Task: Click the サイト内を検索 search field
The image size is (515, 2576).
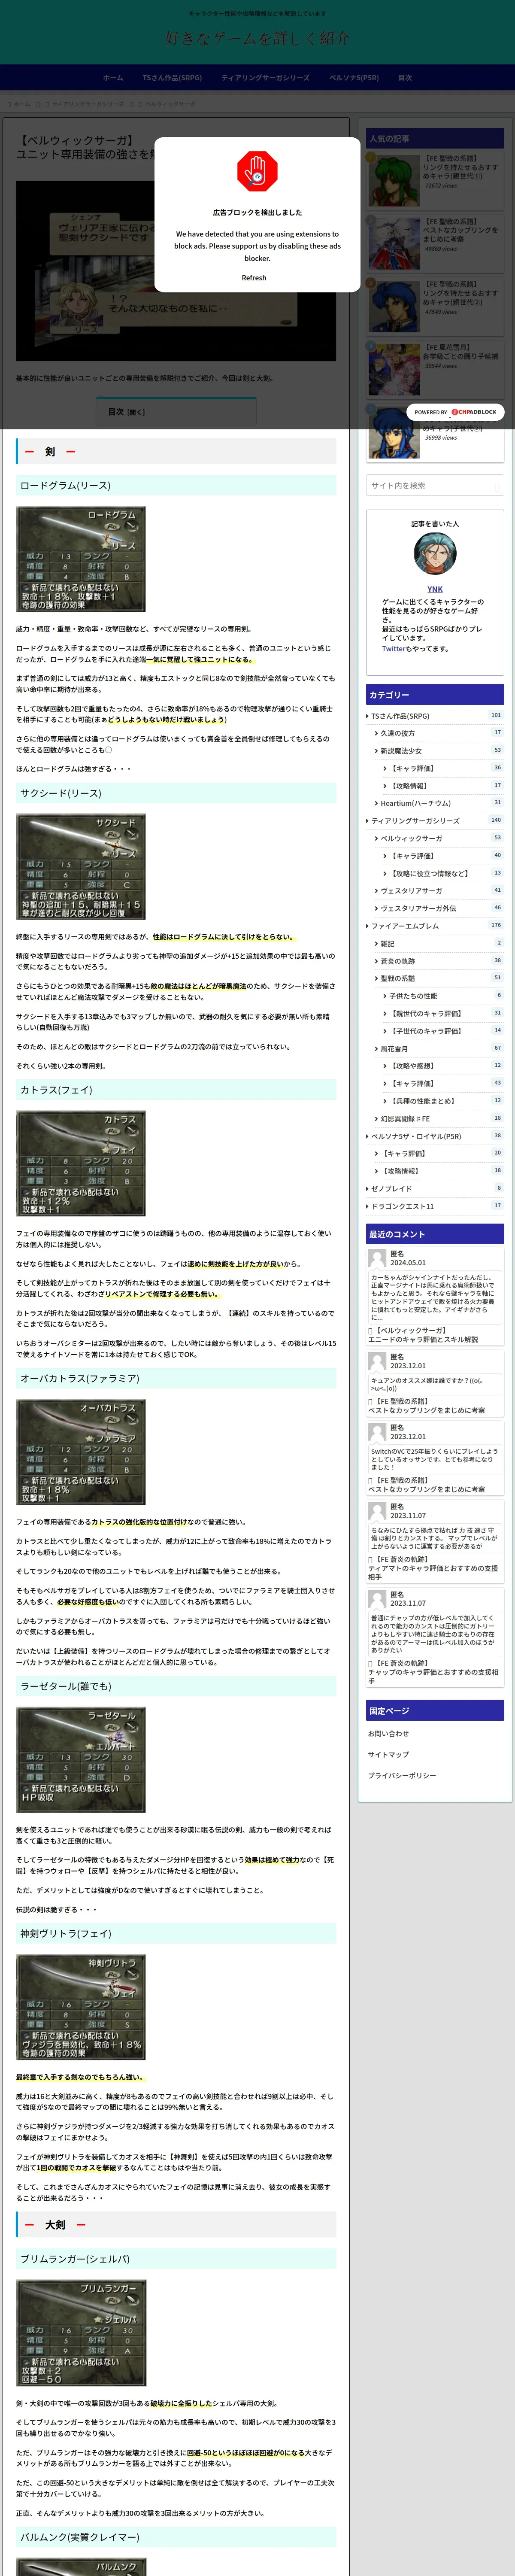Action: (x=435, y=486)
